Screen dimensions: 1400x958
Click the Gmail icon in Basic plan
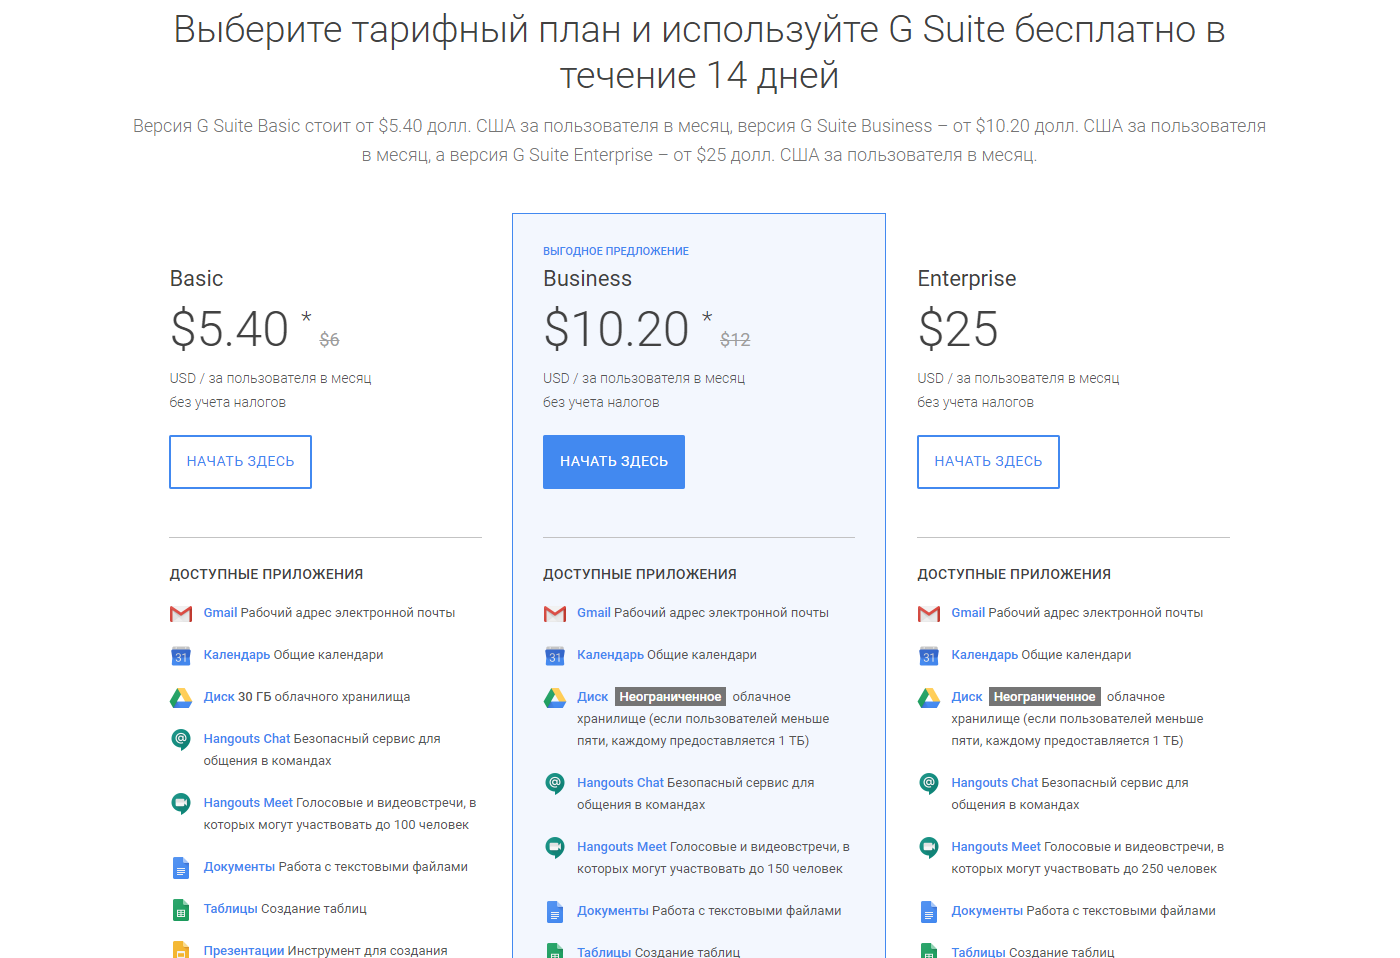(x=181, y=614)
